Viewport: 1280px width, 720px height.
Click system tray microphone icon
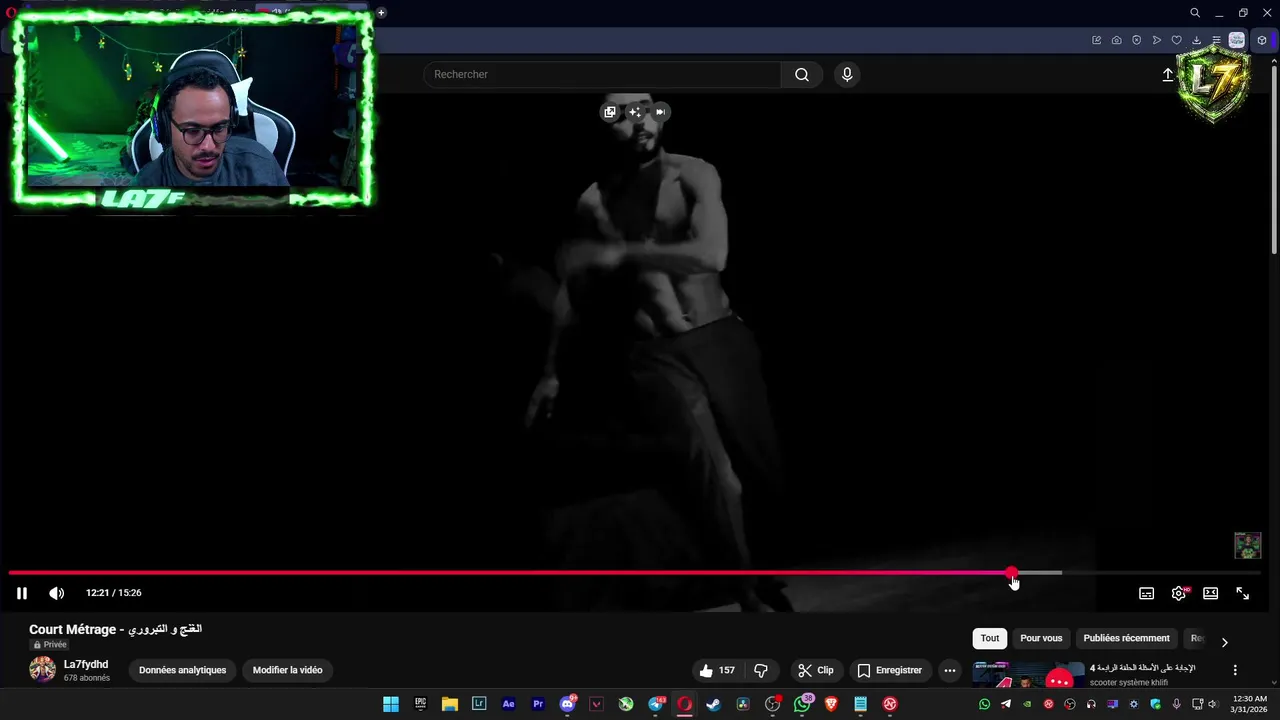(x=1176, y=704)
